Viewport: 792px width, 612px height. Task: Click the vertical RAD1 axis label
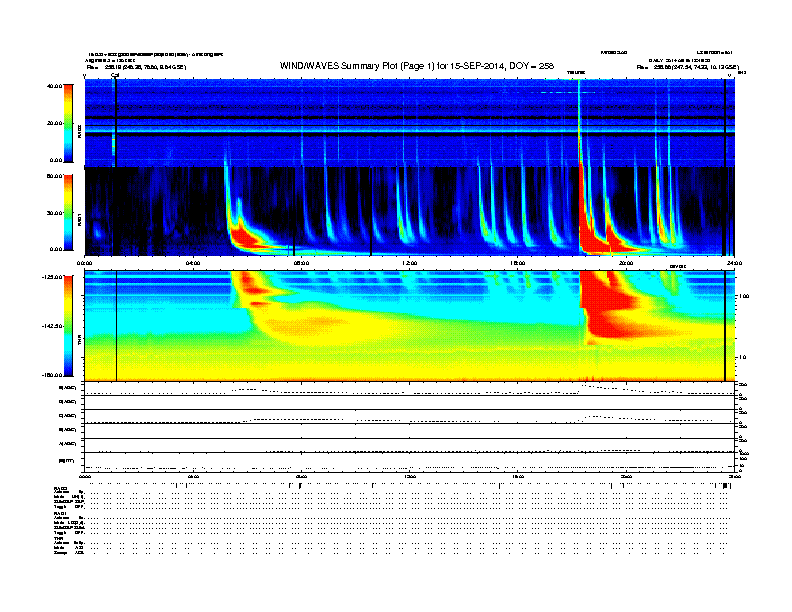tap(79, 219)
